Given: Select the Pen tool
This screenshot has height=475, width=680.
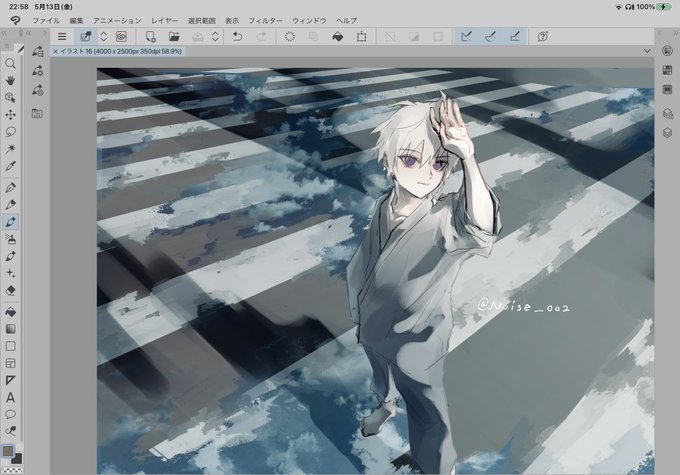Looking at the screenshot, I should pyautogui.click(x=10, y=187).
